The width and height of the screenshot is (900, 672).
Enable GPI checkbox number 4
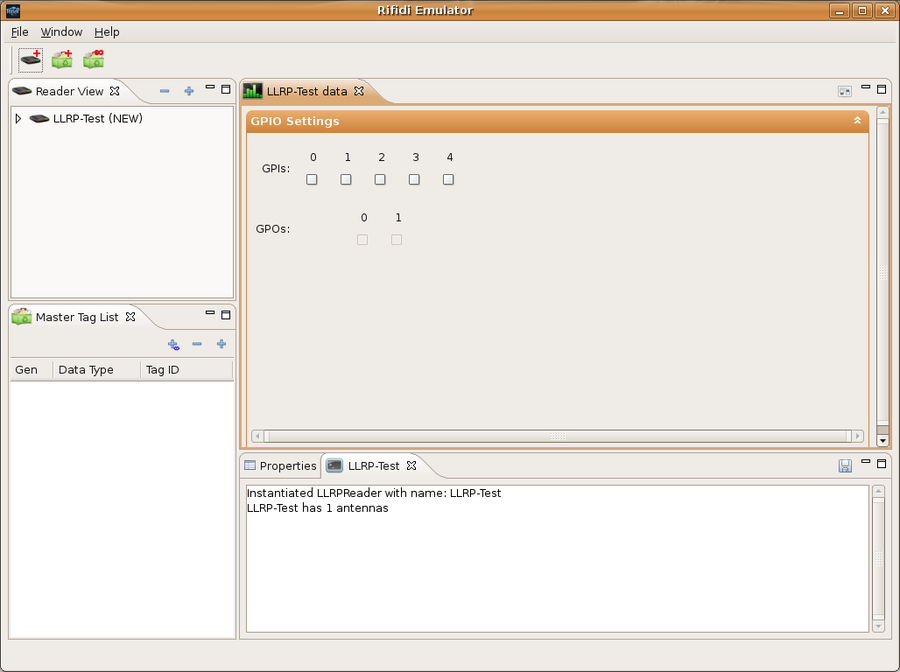coord(448,179)
